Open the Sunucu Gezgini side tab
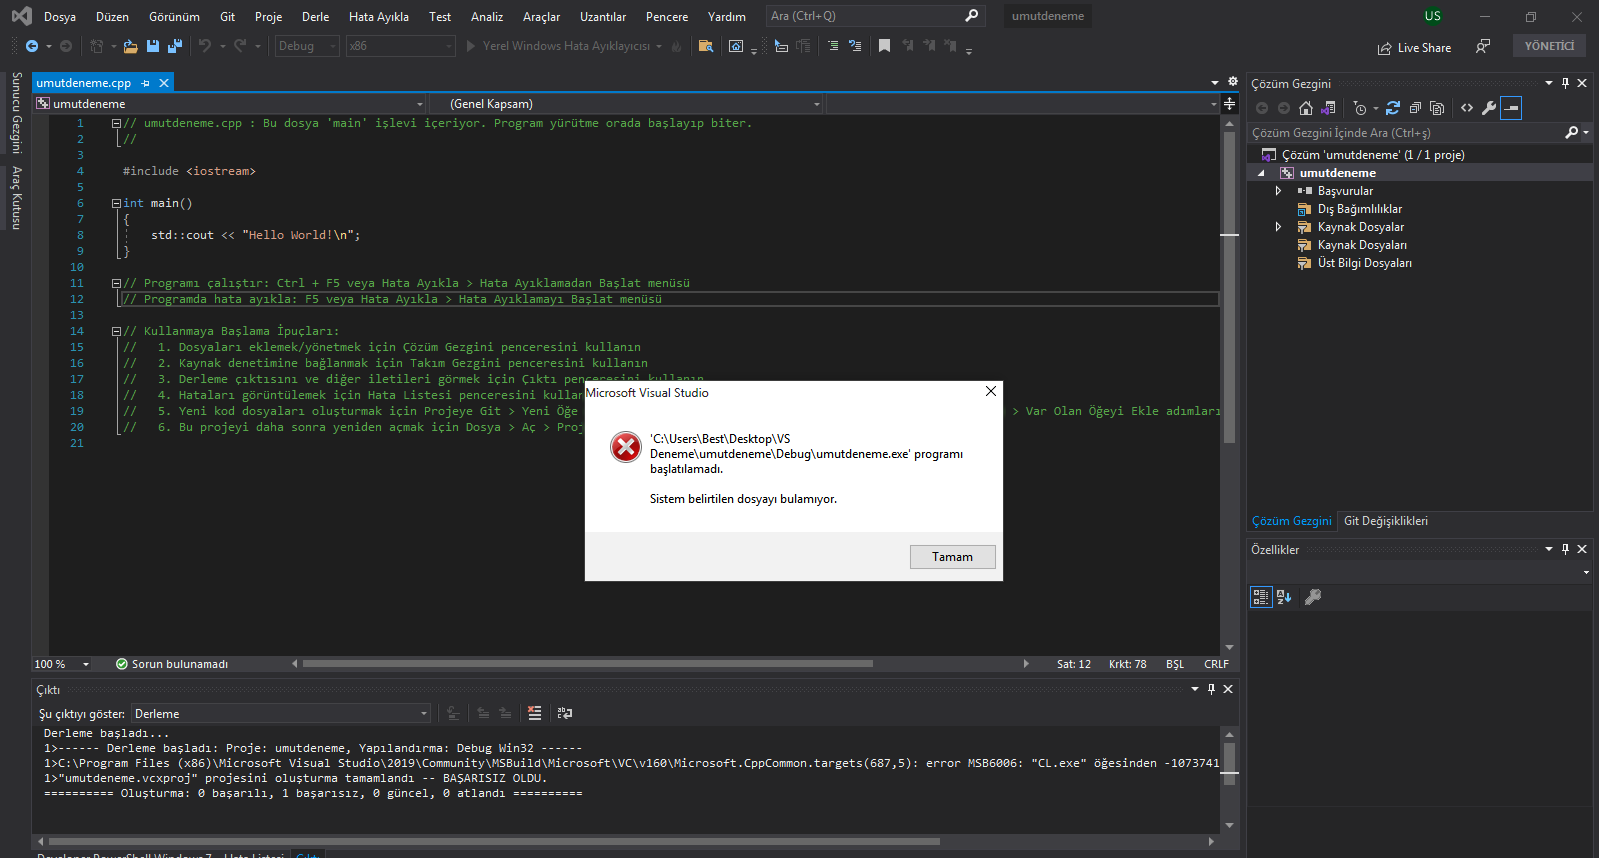Screen dimensions: 1599x858 (16, 112)
